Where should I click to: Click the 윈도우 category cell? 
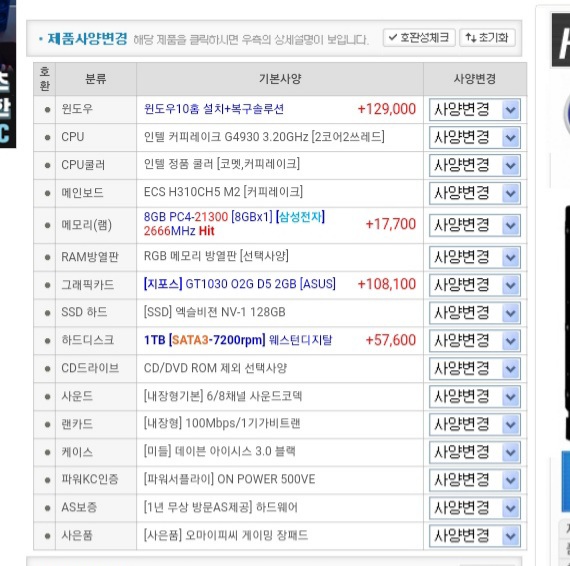click(96, 109)
